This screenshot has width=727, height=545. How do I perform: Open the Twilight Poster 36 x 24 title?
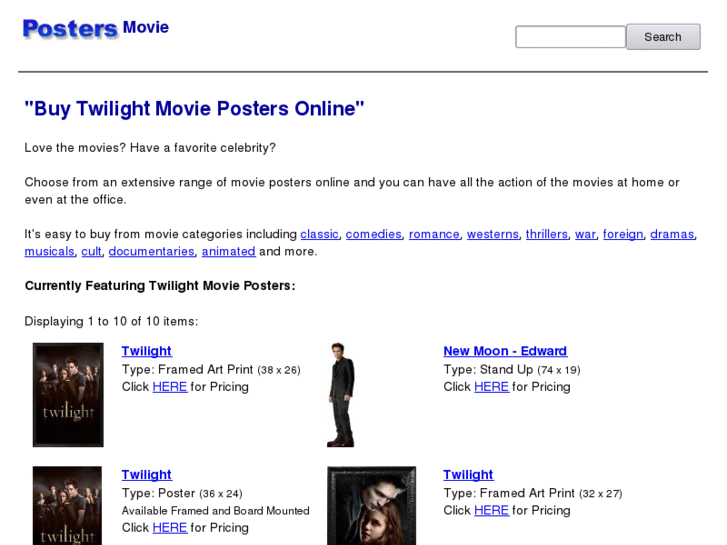click(x=147, y=475)
